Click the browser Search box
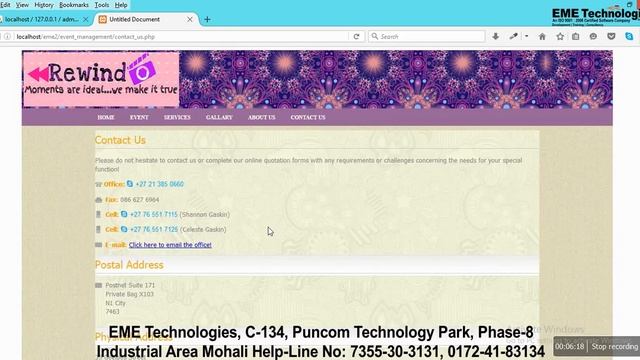Screen dimensions: 640x360 point(427,37)
